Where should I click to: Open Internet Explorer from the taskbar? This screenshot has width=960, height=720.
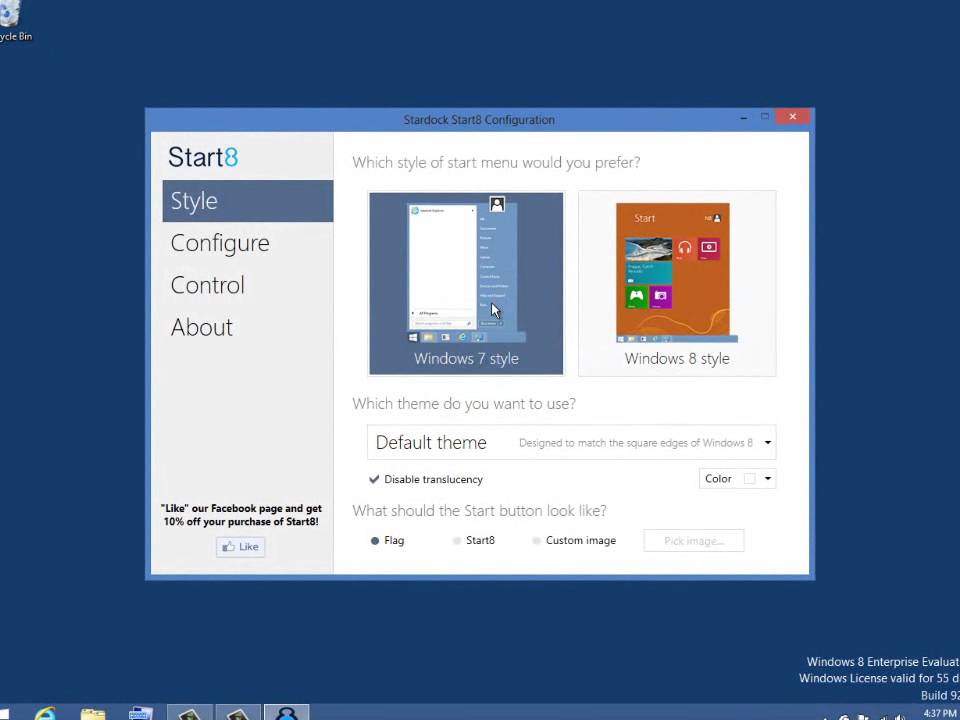45,713
